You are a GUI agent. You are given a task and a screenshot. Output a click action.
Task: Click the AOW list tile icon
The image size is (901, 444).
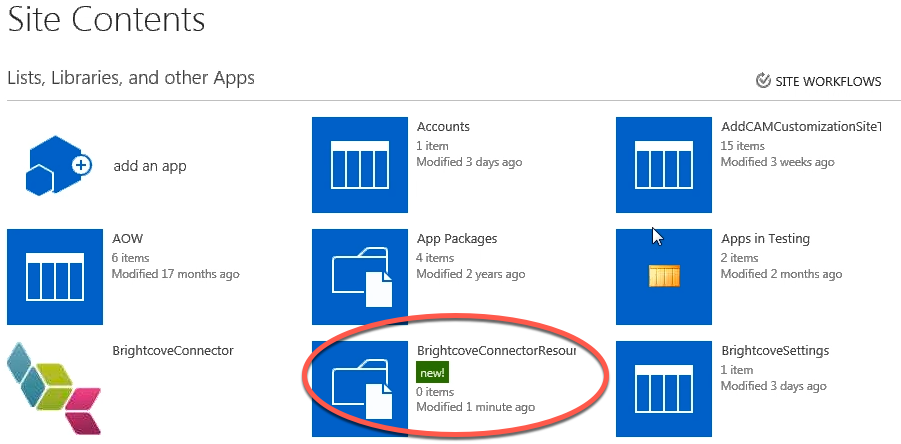pos(55,277)
